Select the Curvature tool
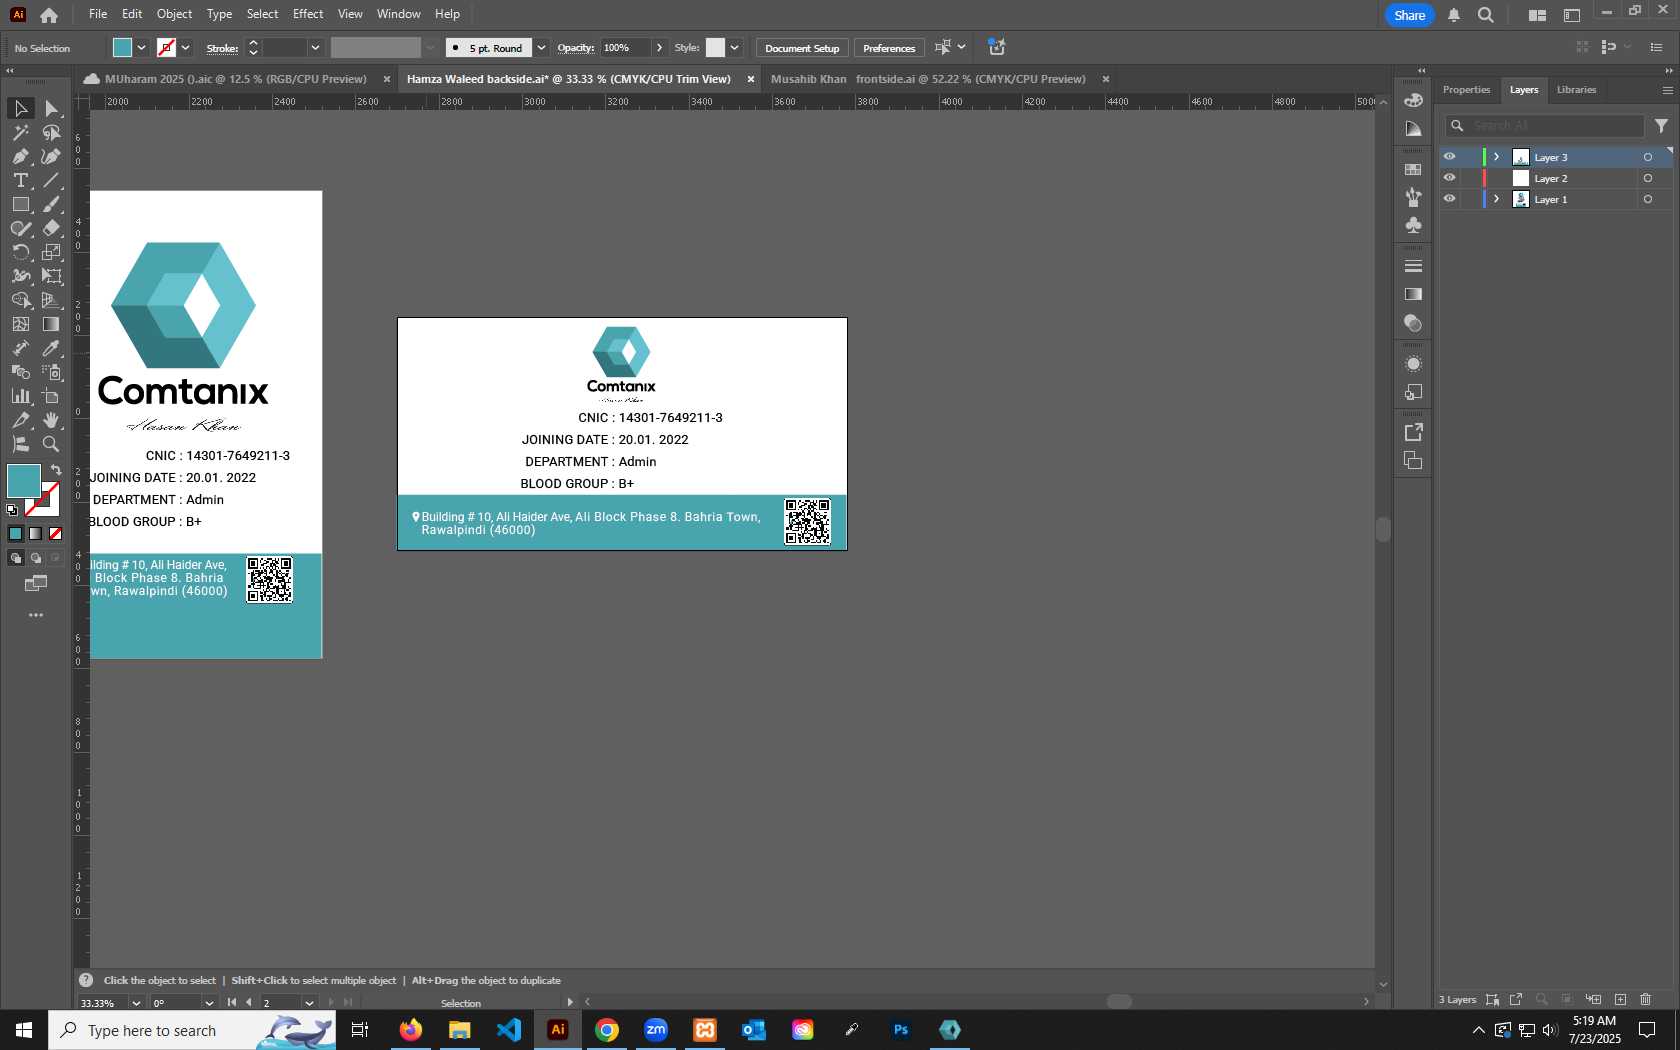Viewport: 1680px width, 1050px height. coord(51,156)
